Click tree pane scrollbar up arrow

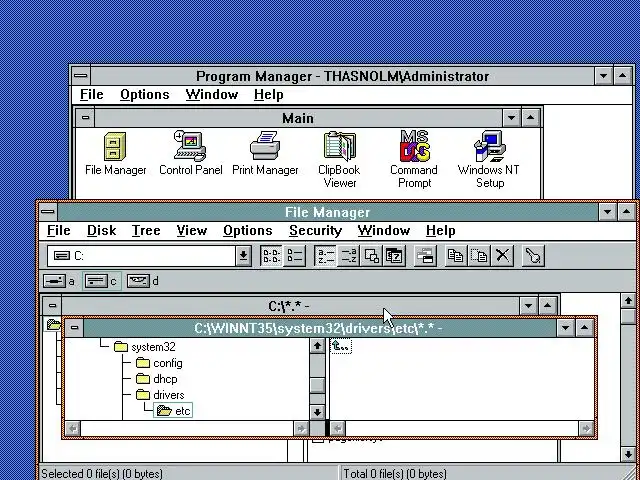pos(318,346)
